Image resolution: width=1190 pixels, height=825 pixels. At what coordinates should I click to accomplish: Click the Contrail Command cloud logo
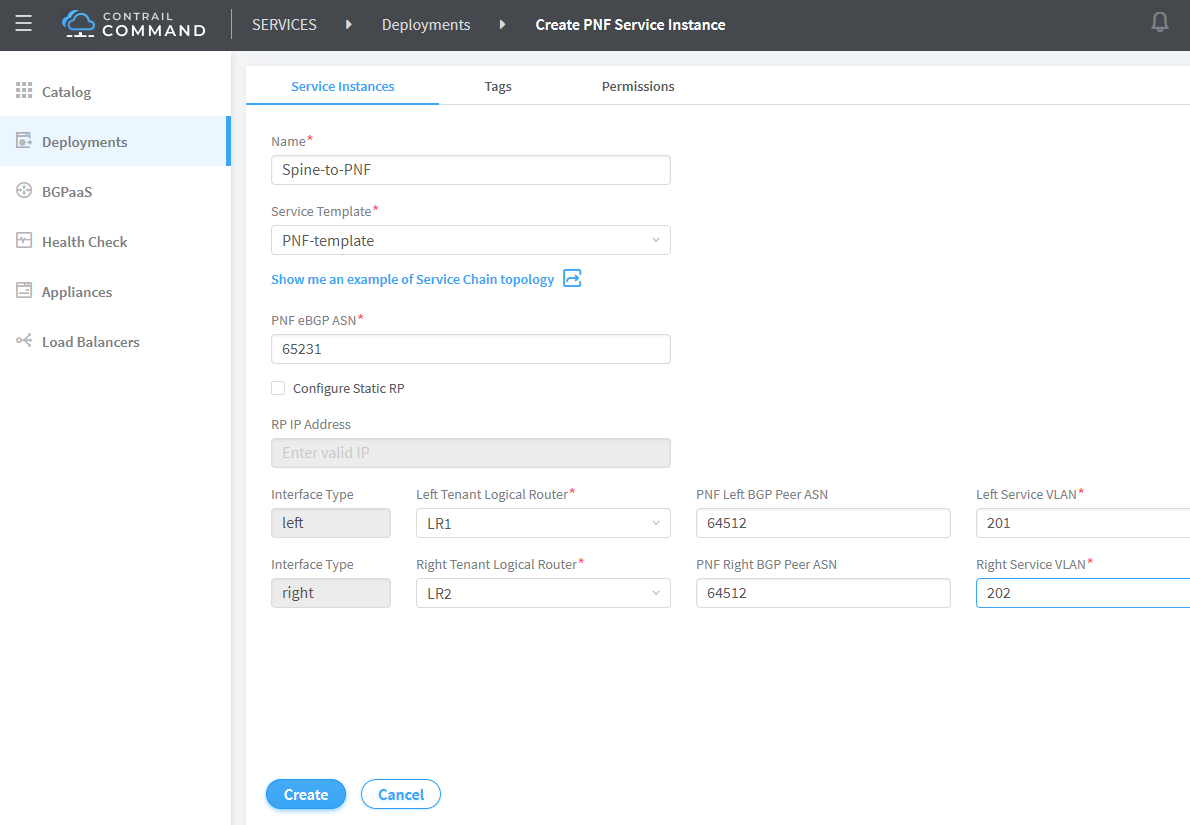tap(78, 23)
